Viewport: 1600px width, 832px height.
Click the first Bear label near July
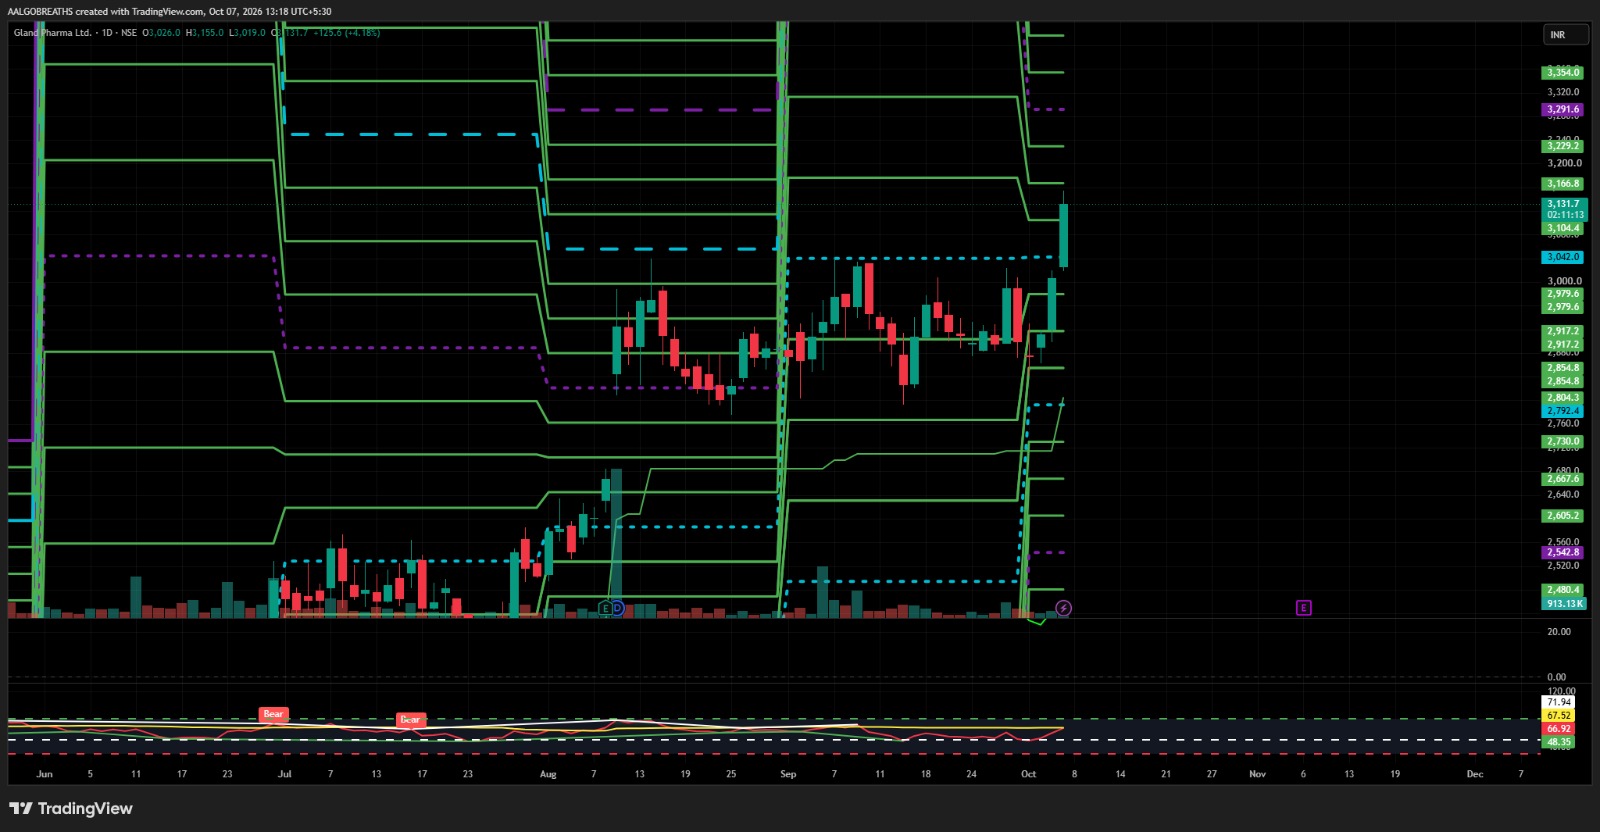273,714
